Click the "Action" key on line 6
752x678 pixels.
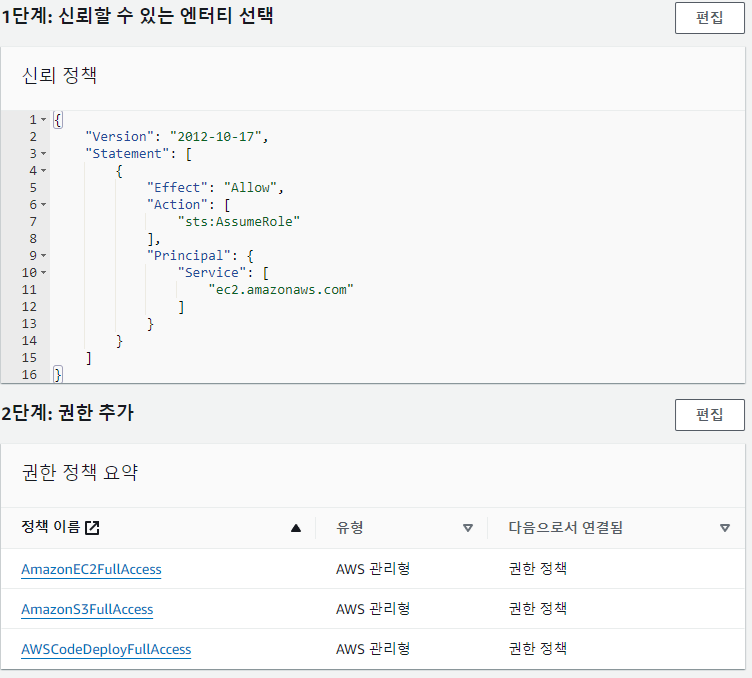point(177,204)
